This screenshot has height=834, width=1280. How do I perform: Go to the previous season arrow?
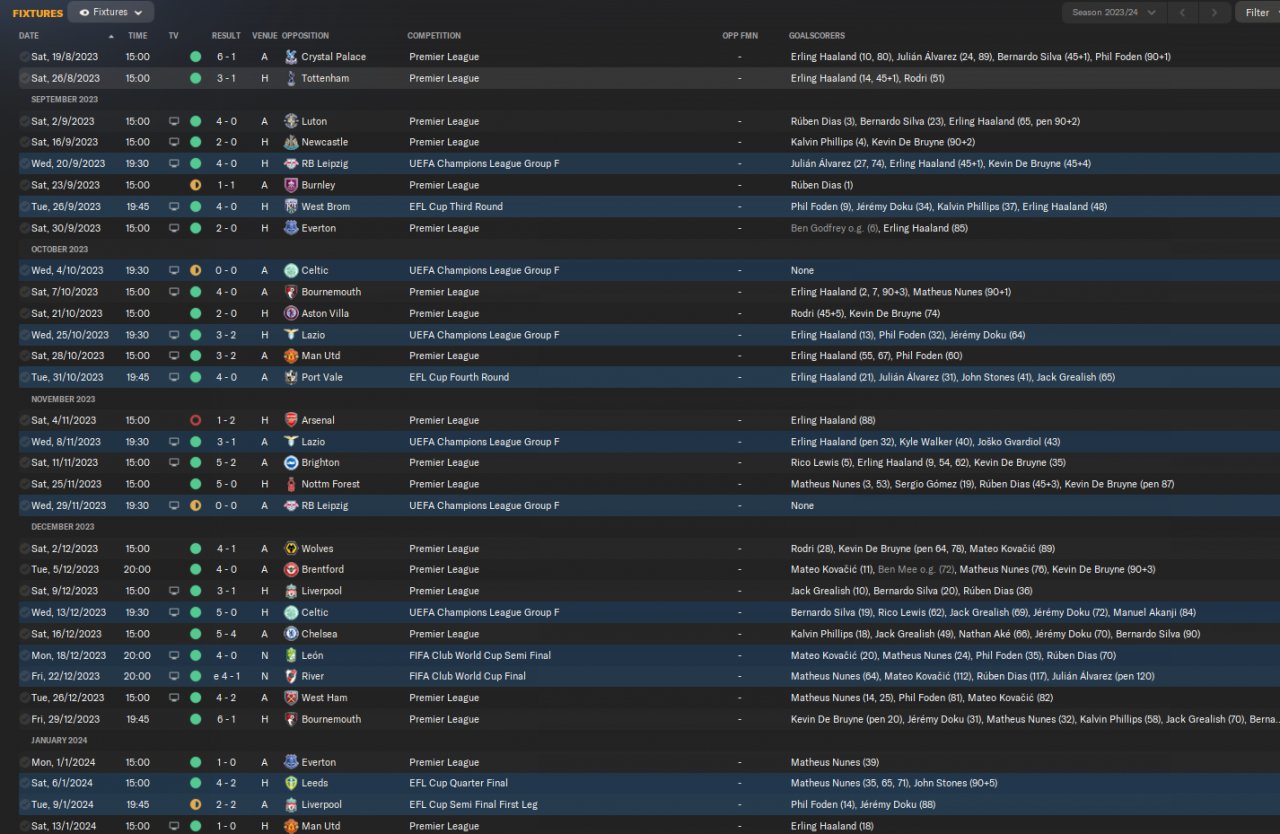(x=1182, y=13)
